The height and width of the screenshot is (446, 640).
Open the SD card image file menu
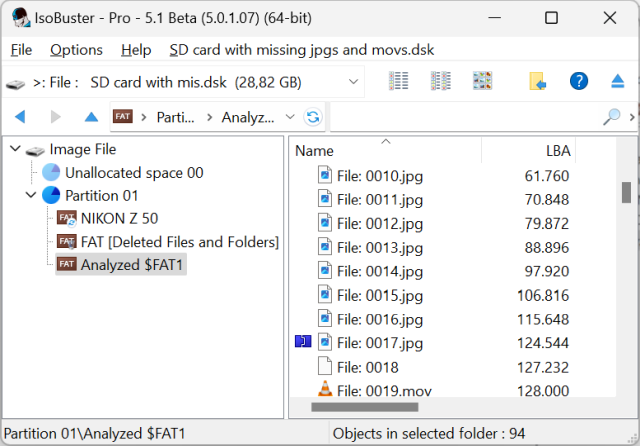302,50
